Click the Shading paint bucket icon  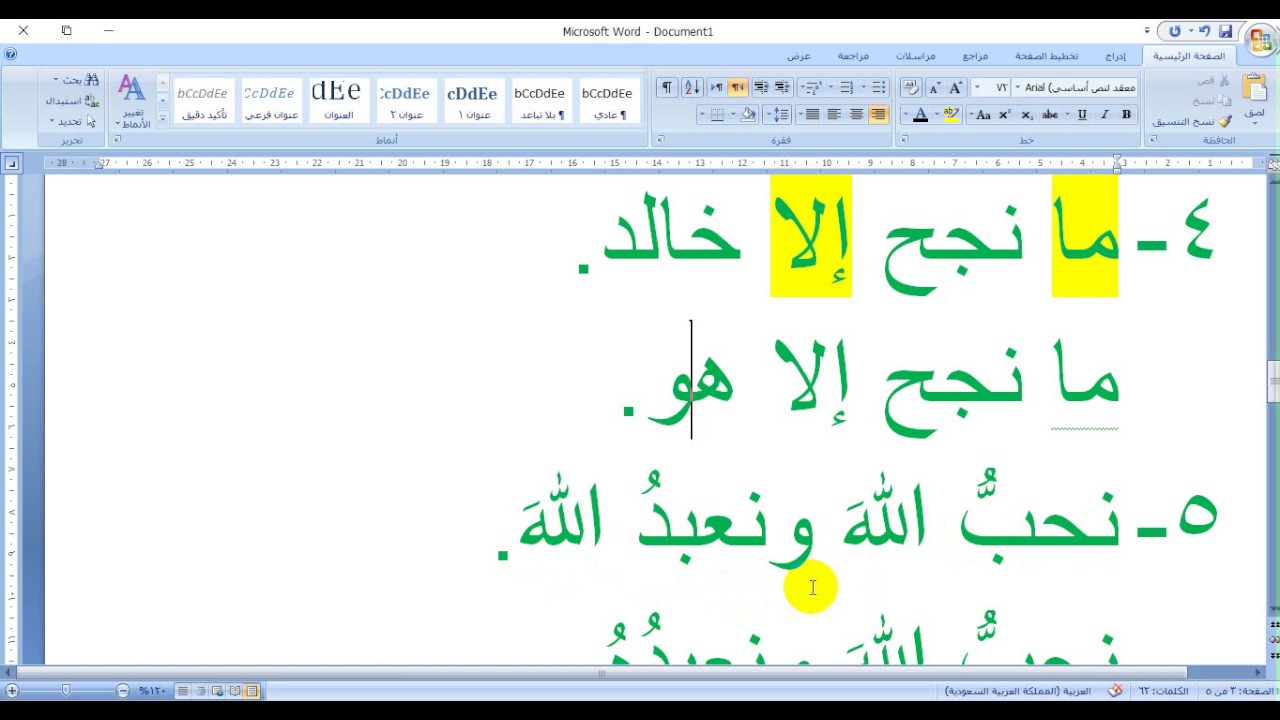(747, 115)
